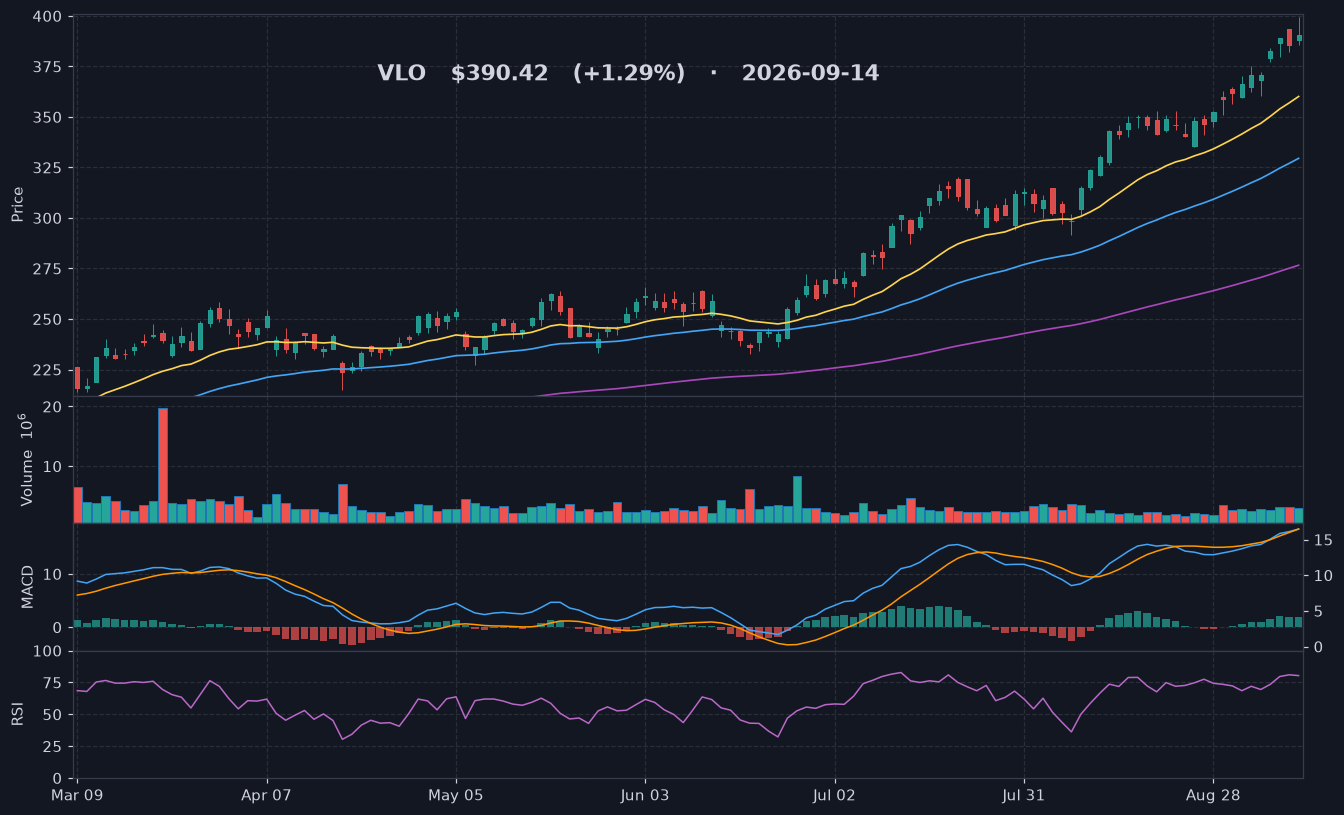Click the 250 price axis tick
Image resolution: width=1344 pixels, height=815 pixels.
pyautogui.click(x=47, y=320)
